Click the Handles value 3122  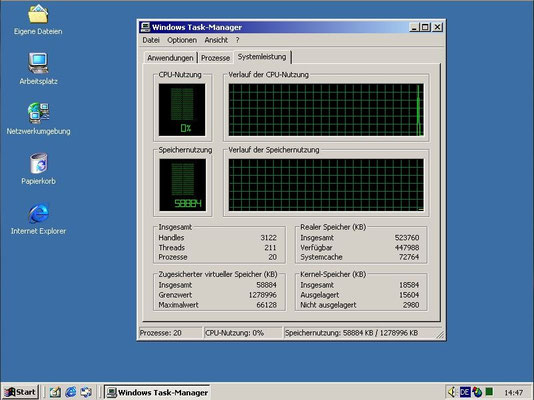268,238
